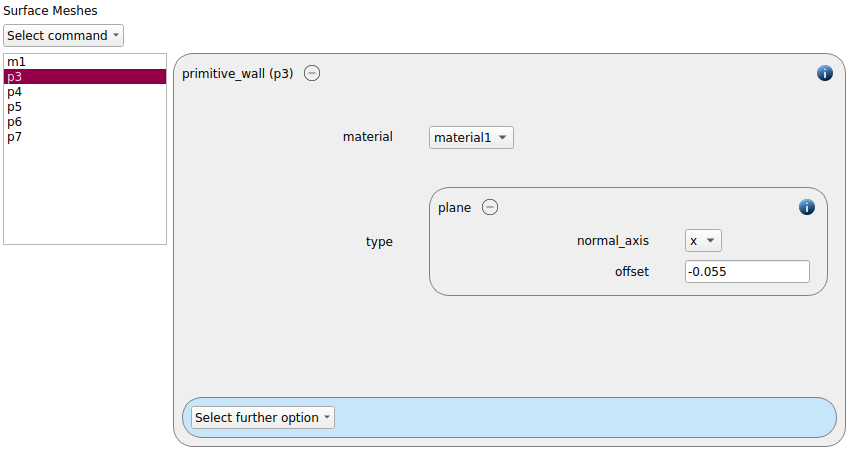
Task: Click empty area of mesh list
Action: [85, 195]
